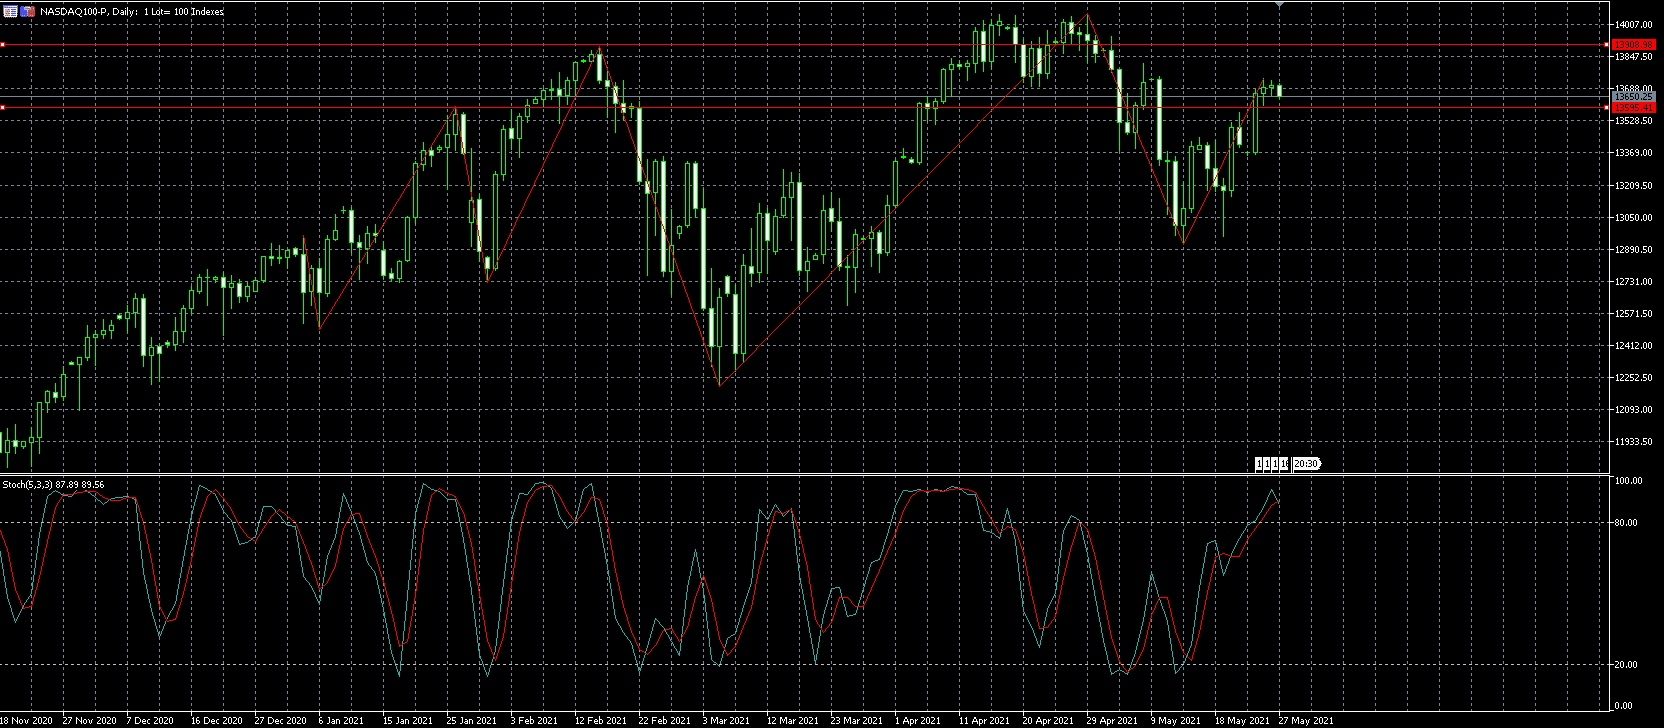Click right anchor square of the 13595.41 line

[1607, 107]
